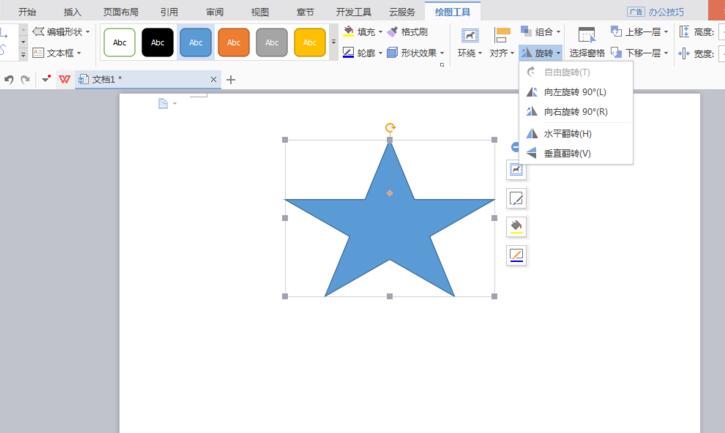Click the rotation handle above the star
725x433 pixels.
coord(390,128)
